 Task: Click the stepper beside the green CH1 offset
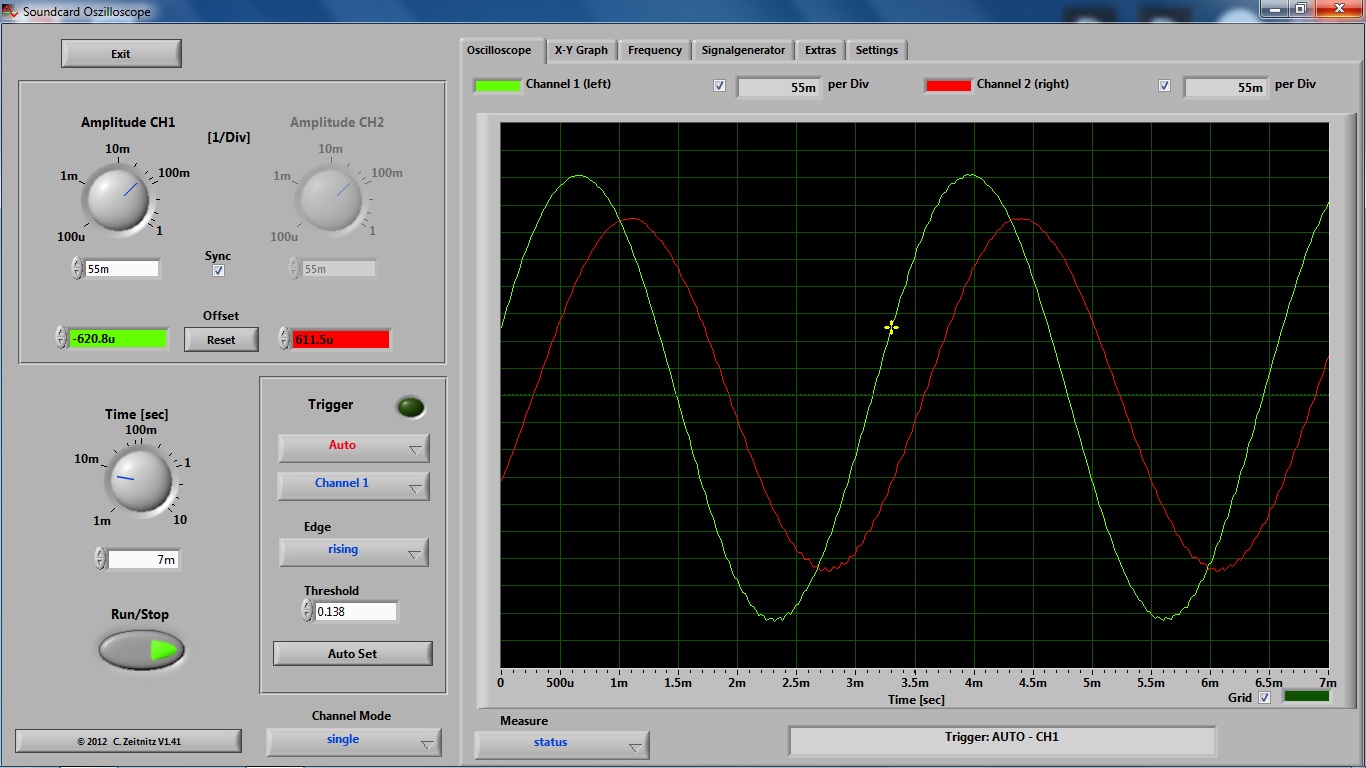click(x=61, y=339)
